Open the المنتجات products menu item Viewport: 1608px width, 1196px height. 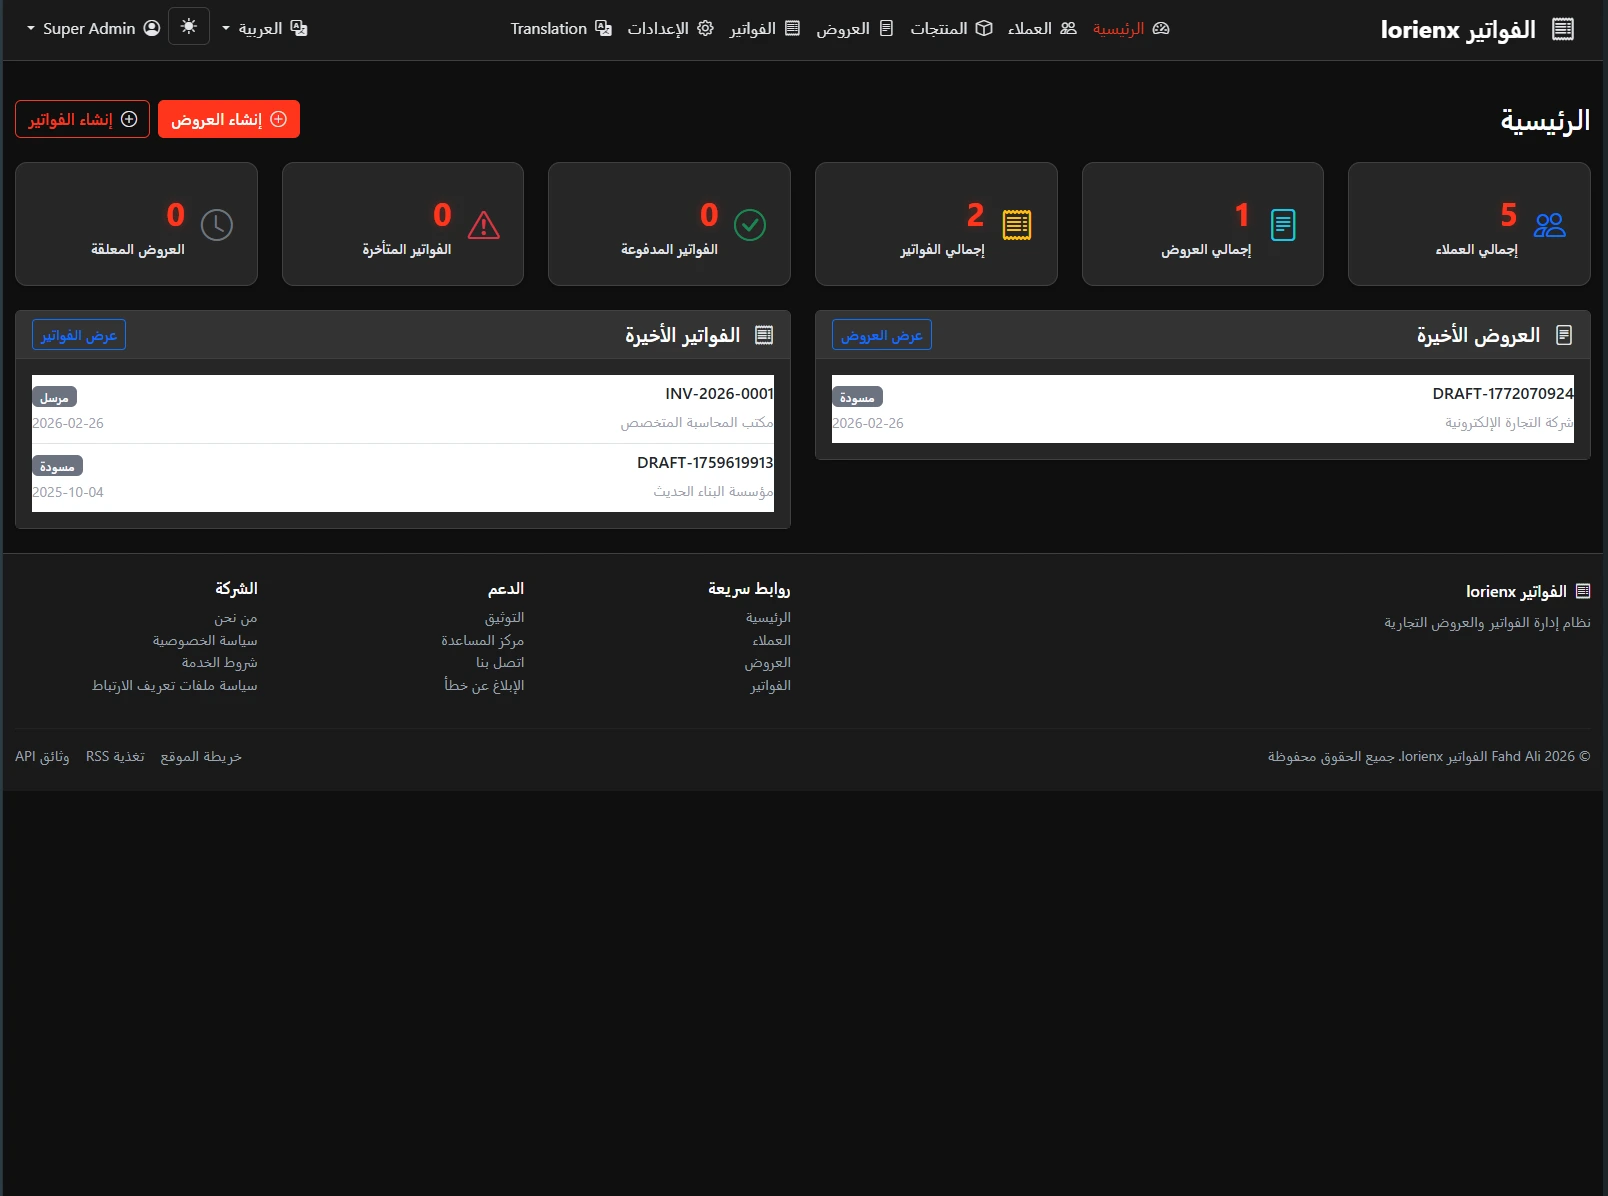pyautogui.click(x=950, y=28)
